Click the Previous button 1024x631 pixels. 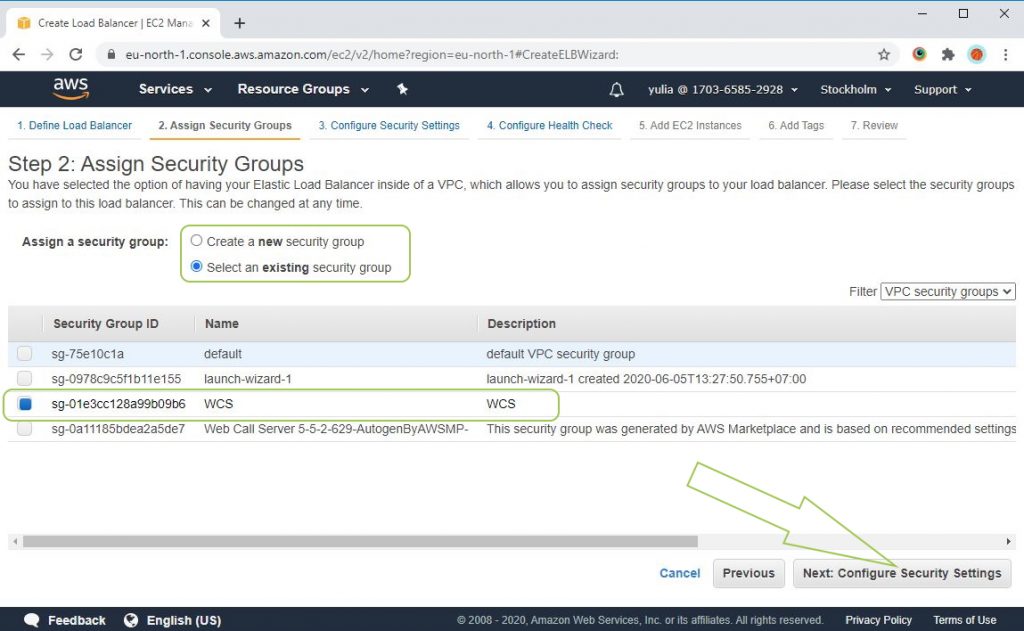click(x=748, y=573)
